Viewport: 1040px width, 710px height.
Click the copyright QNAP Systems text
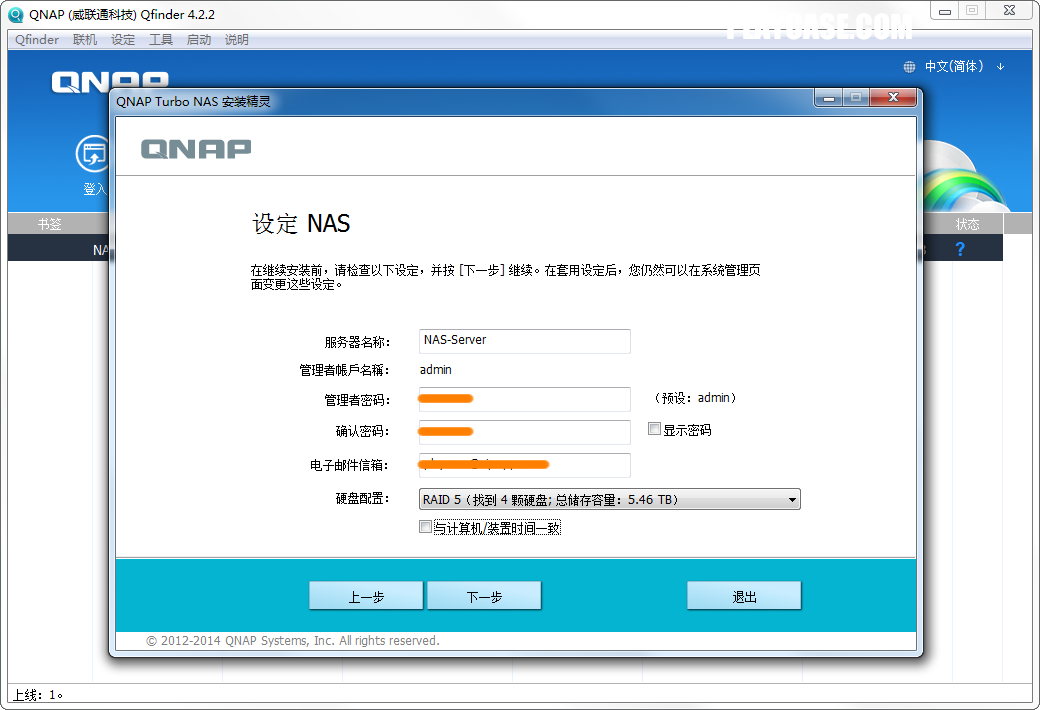pyautogui.click(x=292, y=640)
